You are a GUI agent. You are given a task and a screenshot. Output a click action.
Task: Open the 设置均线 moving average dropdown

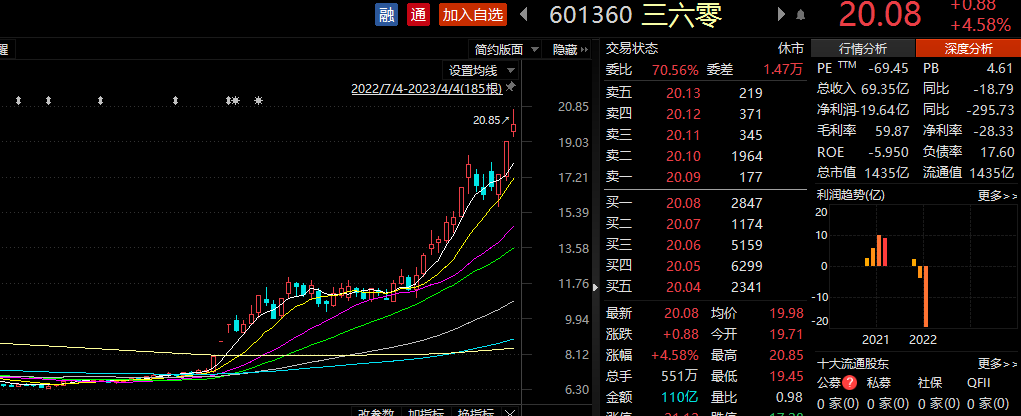point(482,70)
